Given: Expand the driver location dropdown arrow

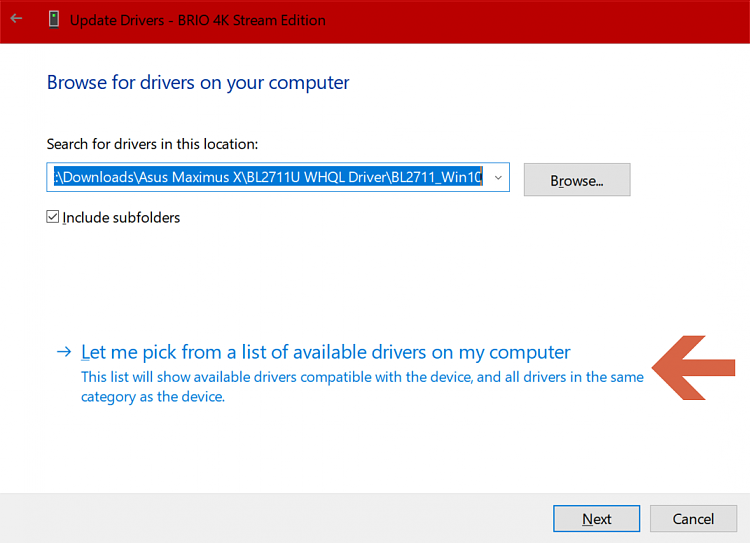Looking at the screenshot, I should (x=498, y=179).
